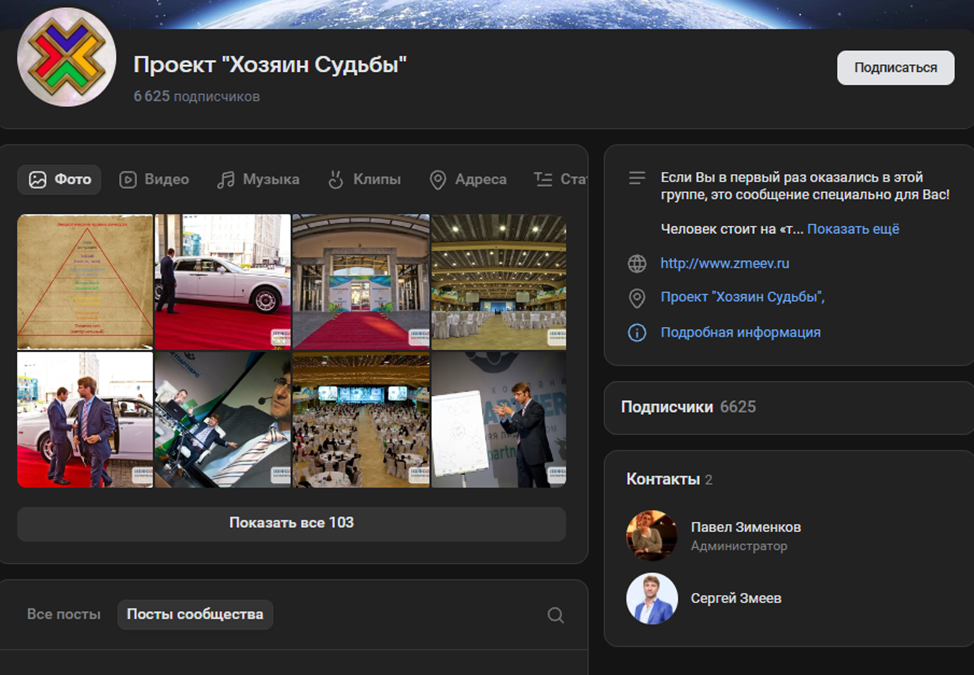Open Сергей Змеев's avatar
This screenshot has width=974, height=675.
[652, 599]
